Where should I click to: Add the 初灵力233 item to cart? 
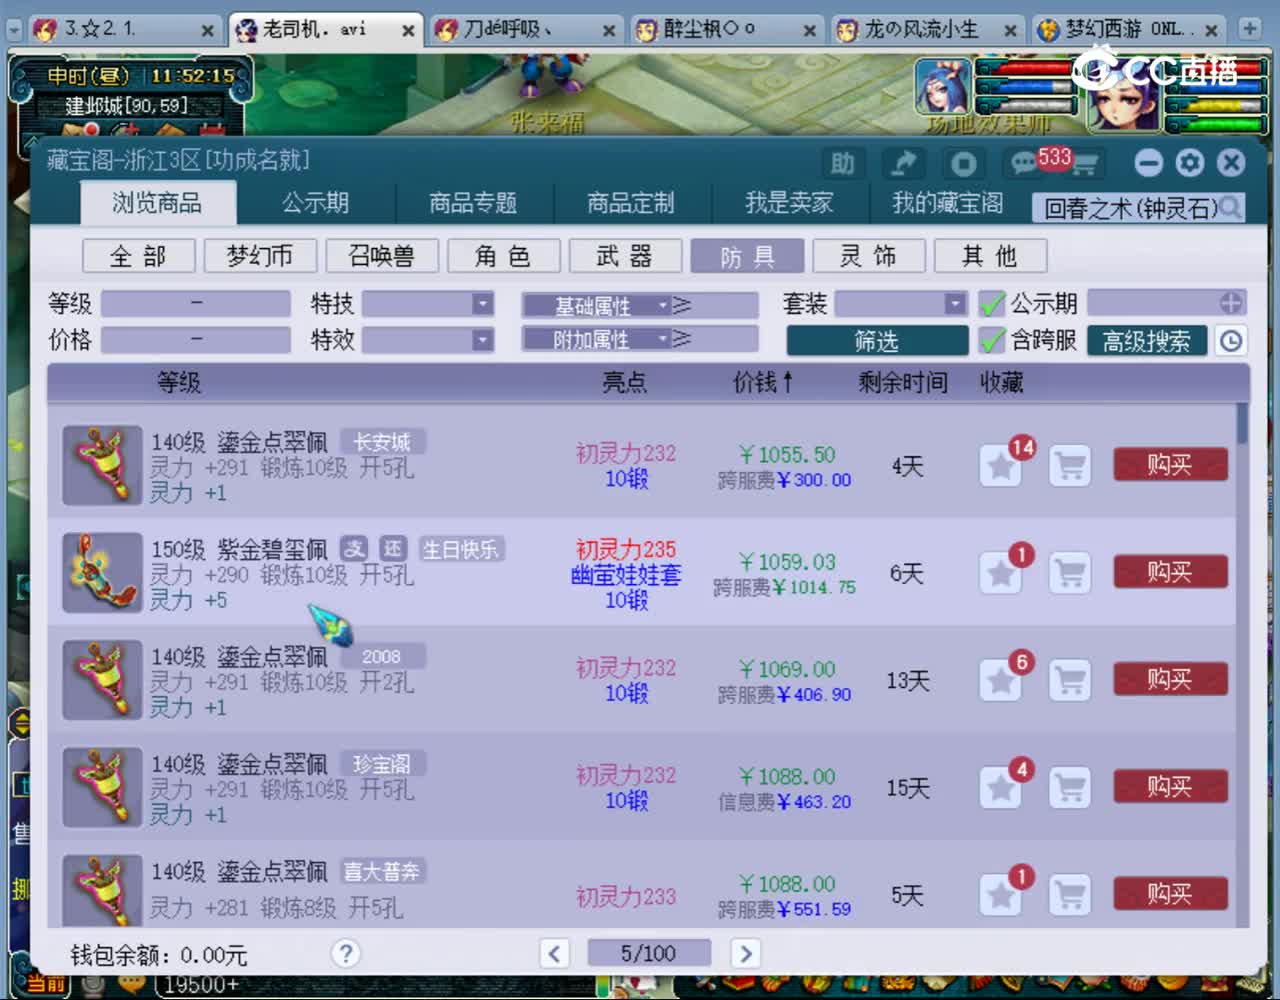(x=1070, y=895)
